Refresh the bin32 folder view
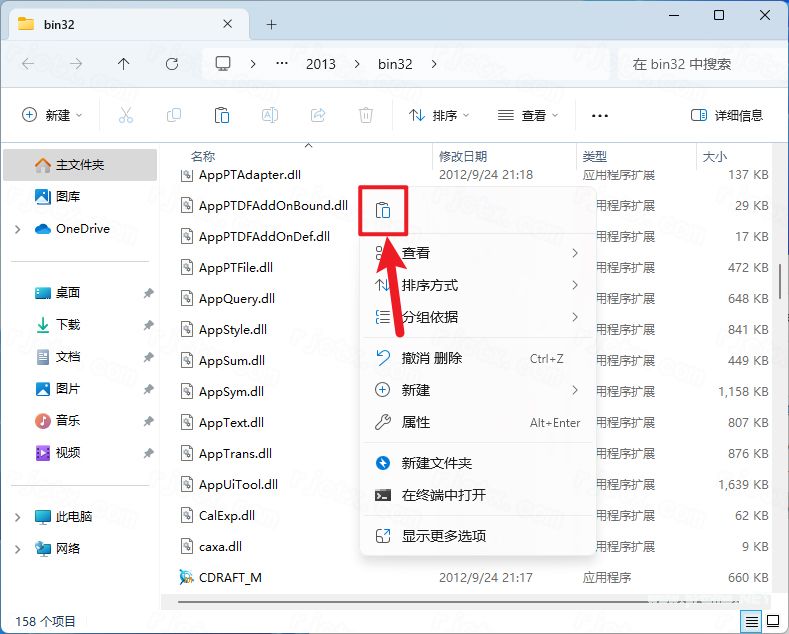 [172, 64]
